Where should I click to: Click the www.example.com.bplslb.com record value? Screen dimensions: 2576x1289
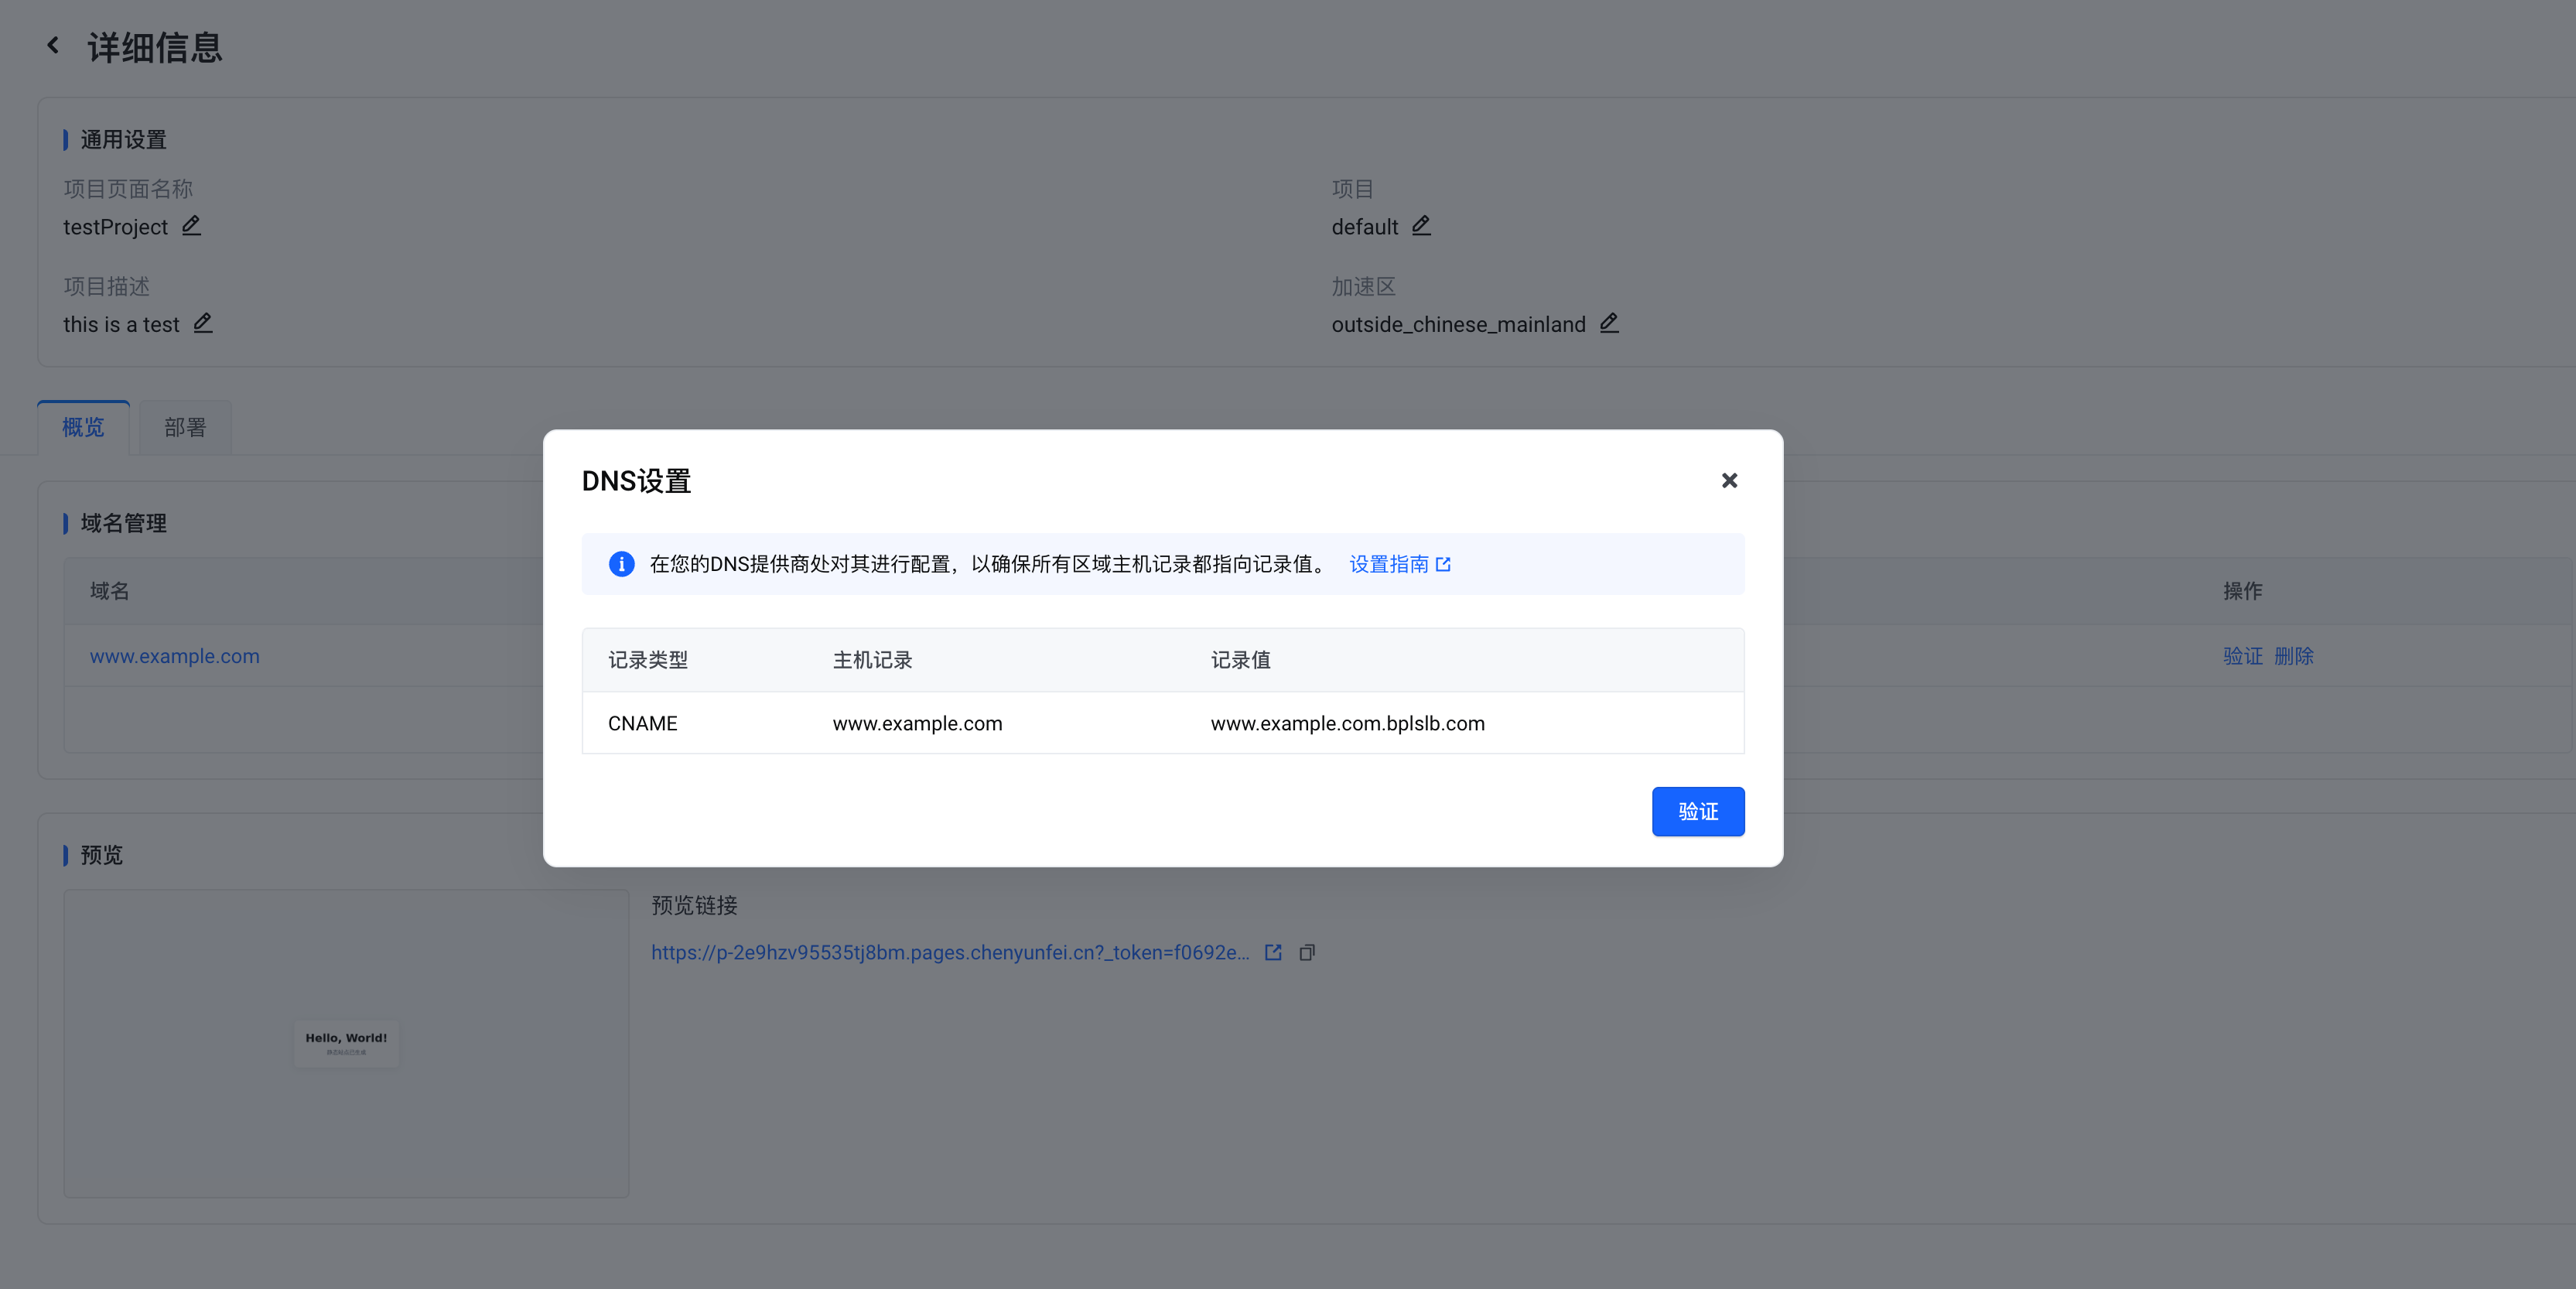(x=1347, y=723)
